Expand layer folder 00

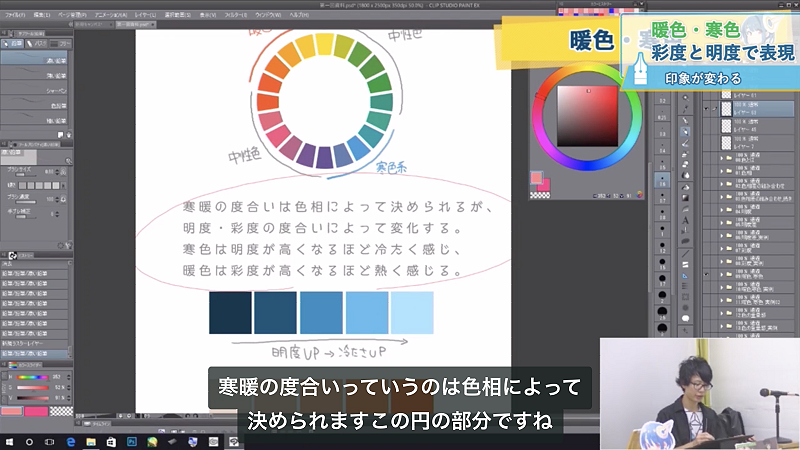click(722, 158)
